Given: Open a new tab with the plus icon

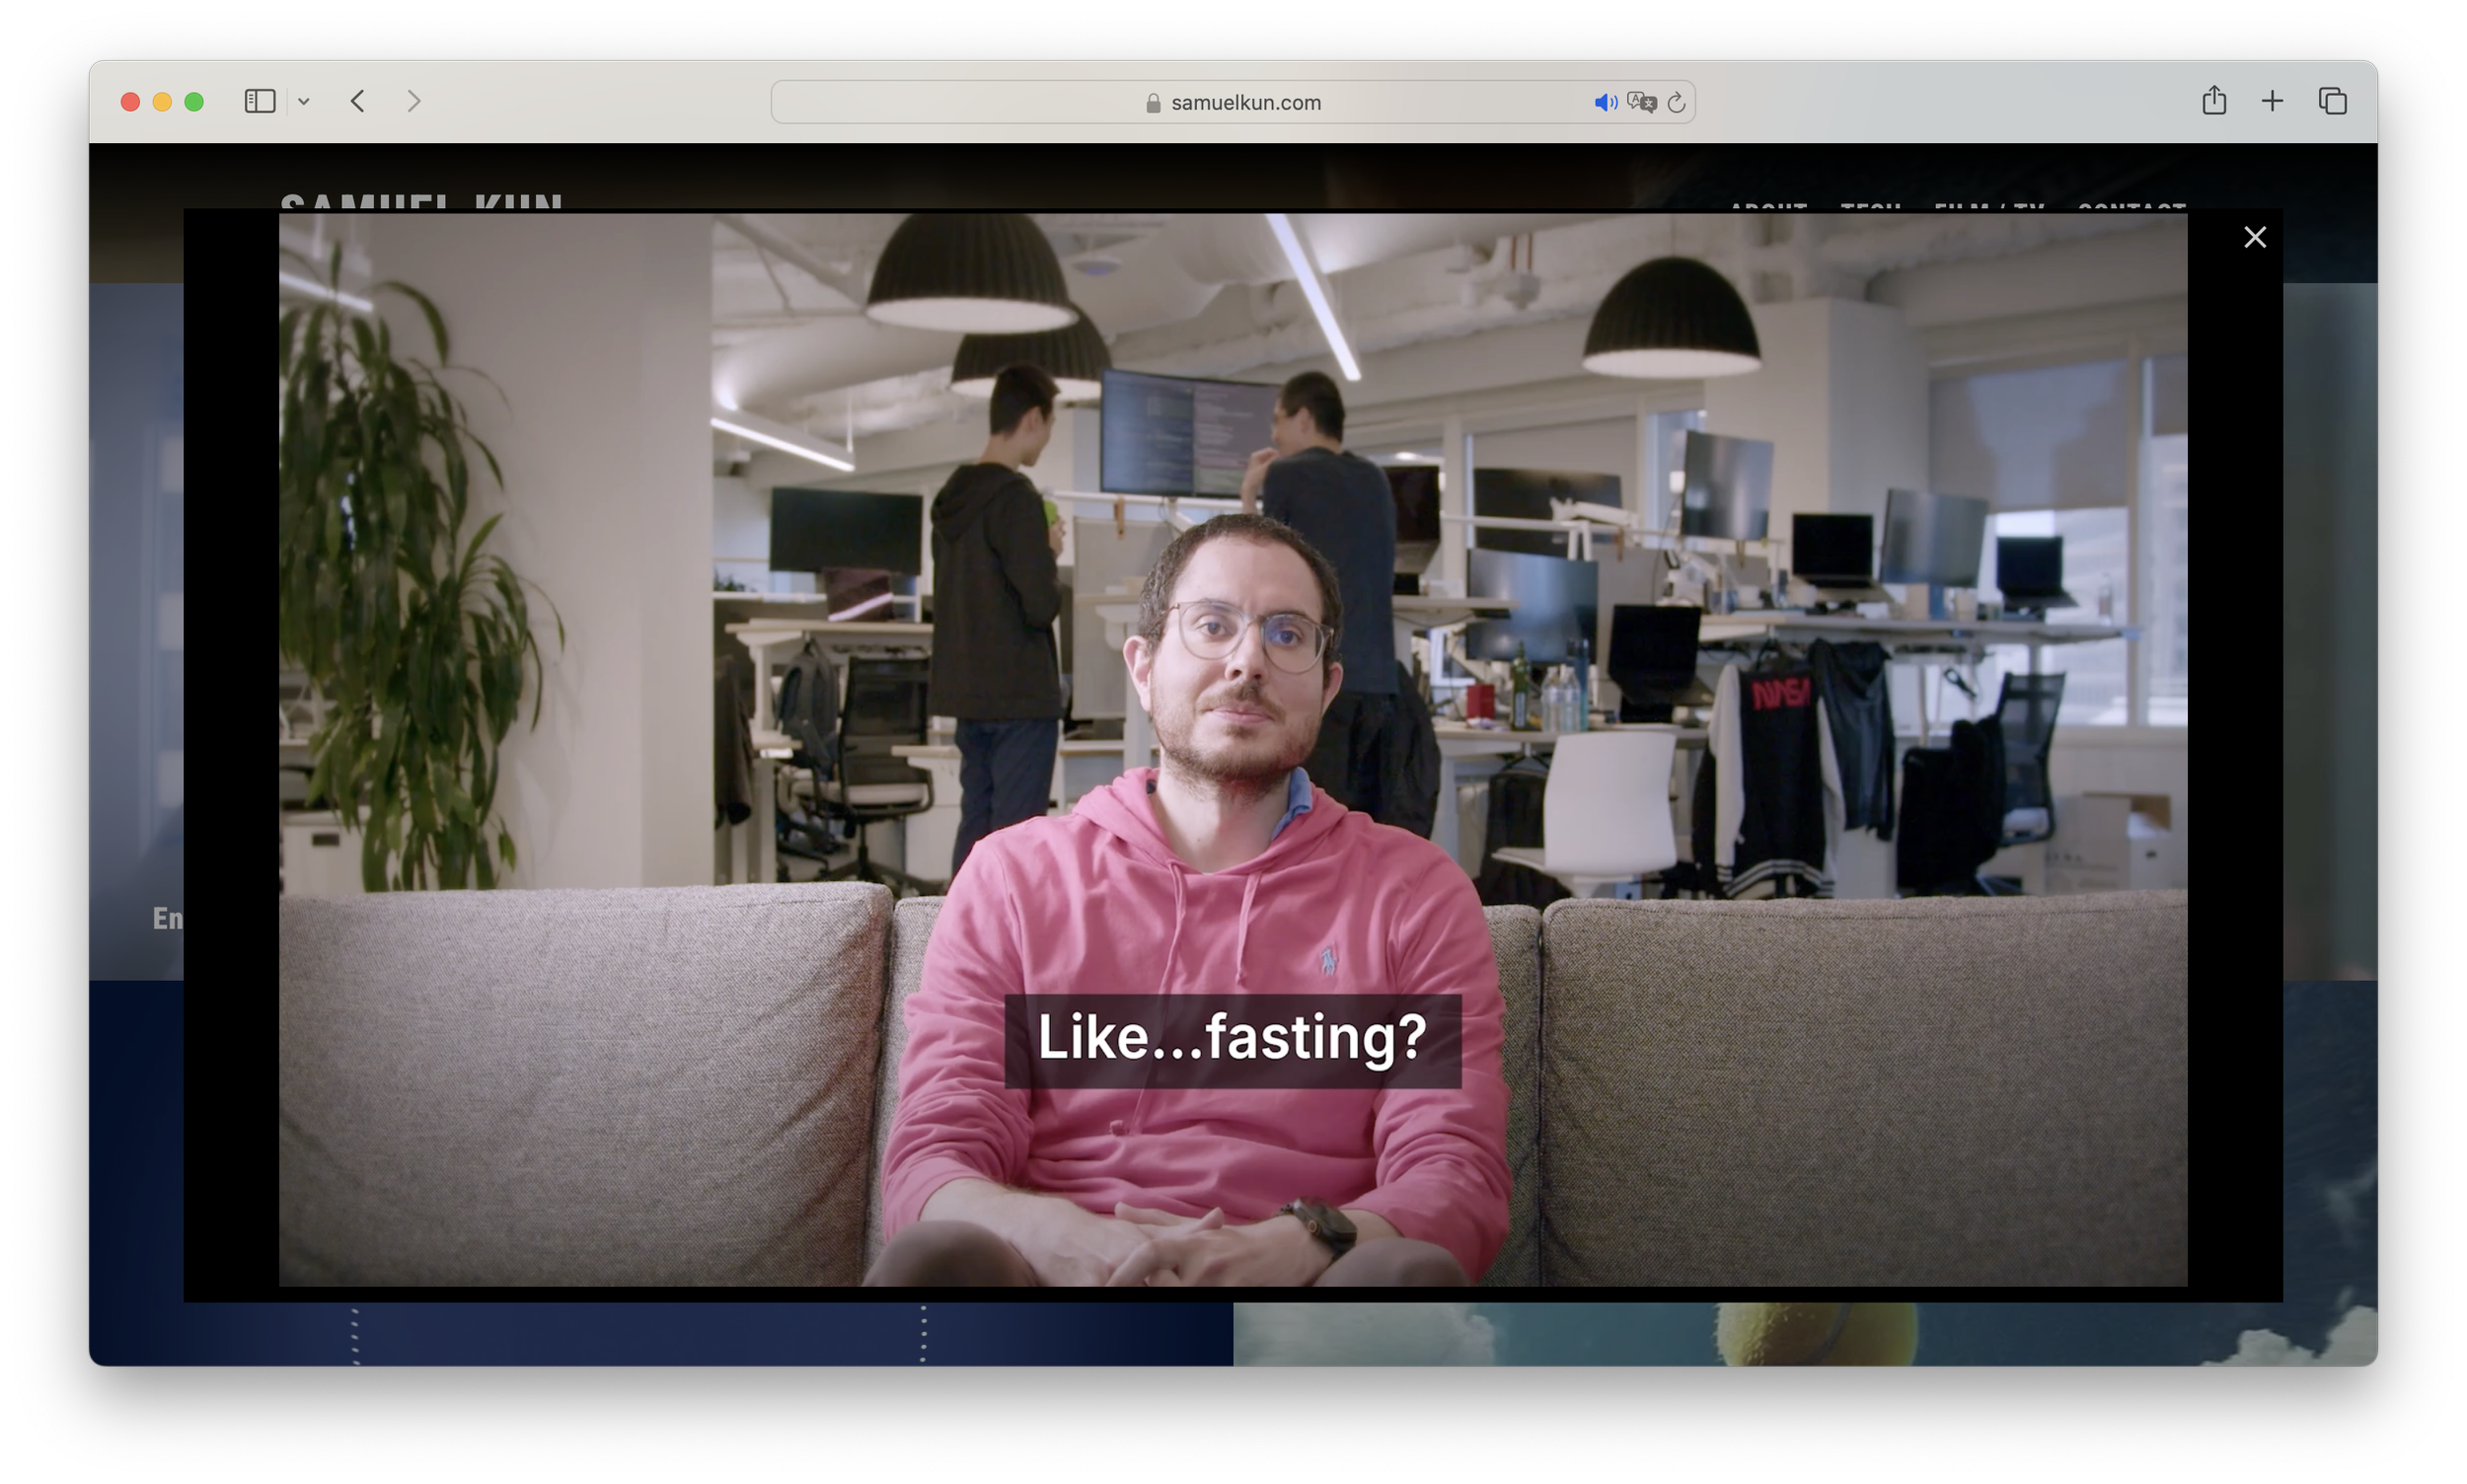Looking at the screenshot, I should (2271, 101).
